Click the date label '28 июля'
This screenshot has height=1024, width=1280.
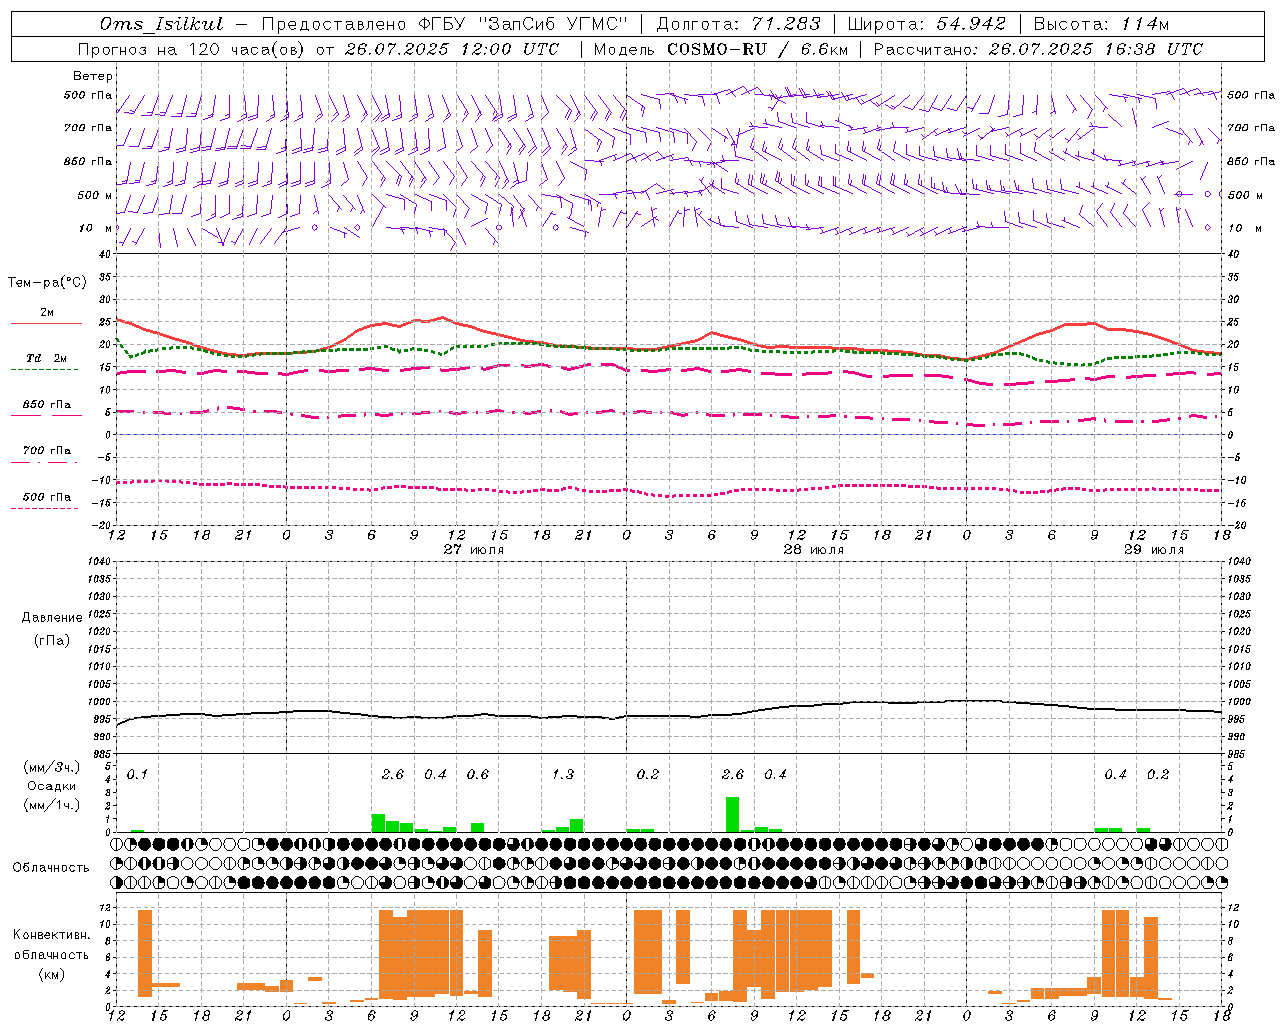[x=814, y=550]
